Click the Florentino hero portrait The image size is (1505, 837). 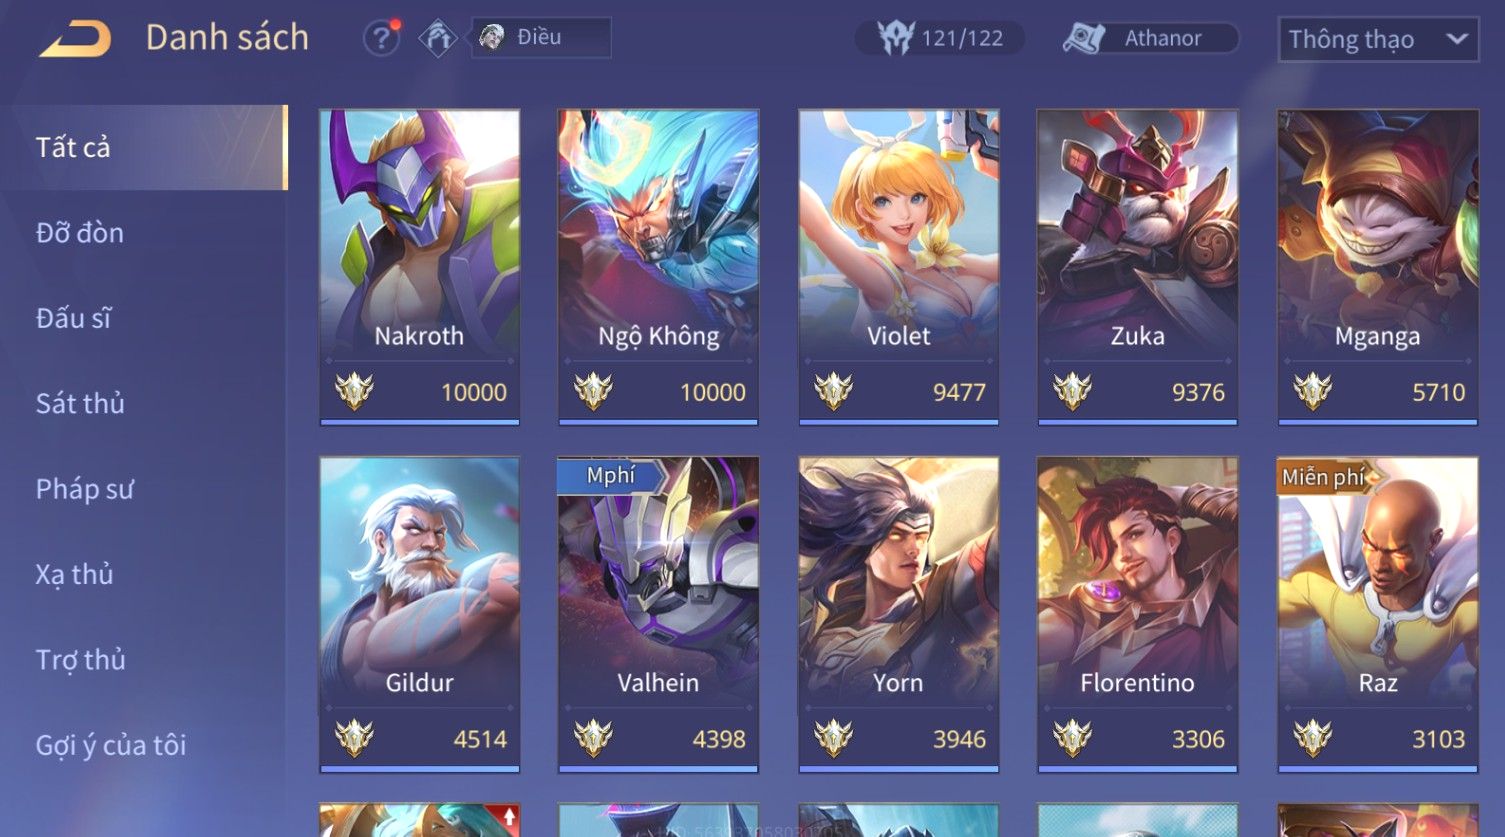1137,575
